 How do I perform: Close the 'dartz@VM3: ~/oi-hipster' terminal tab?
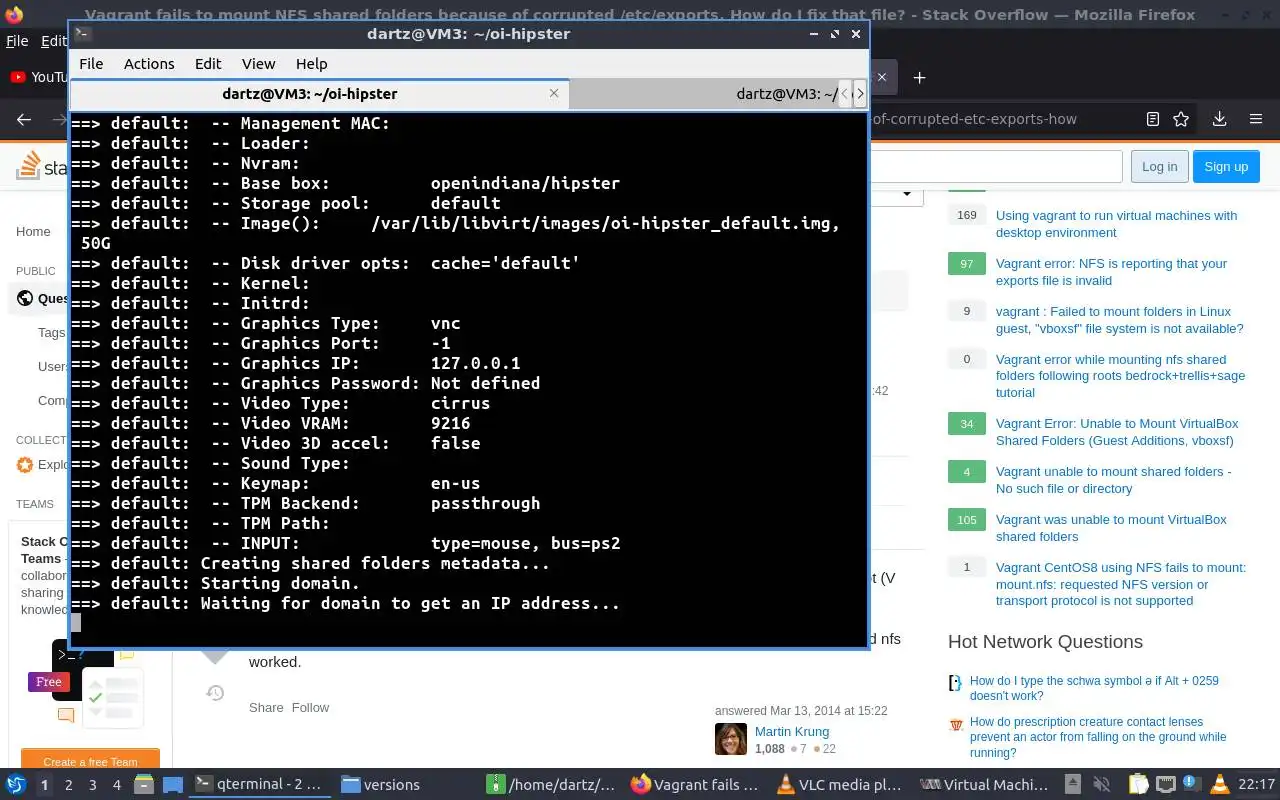tap(554, 93)
